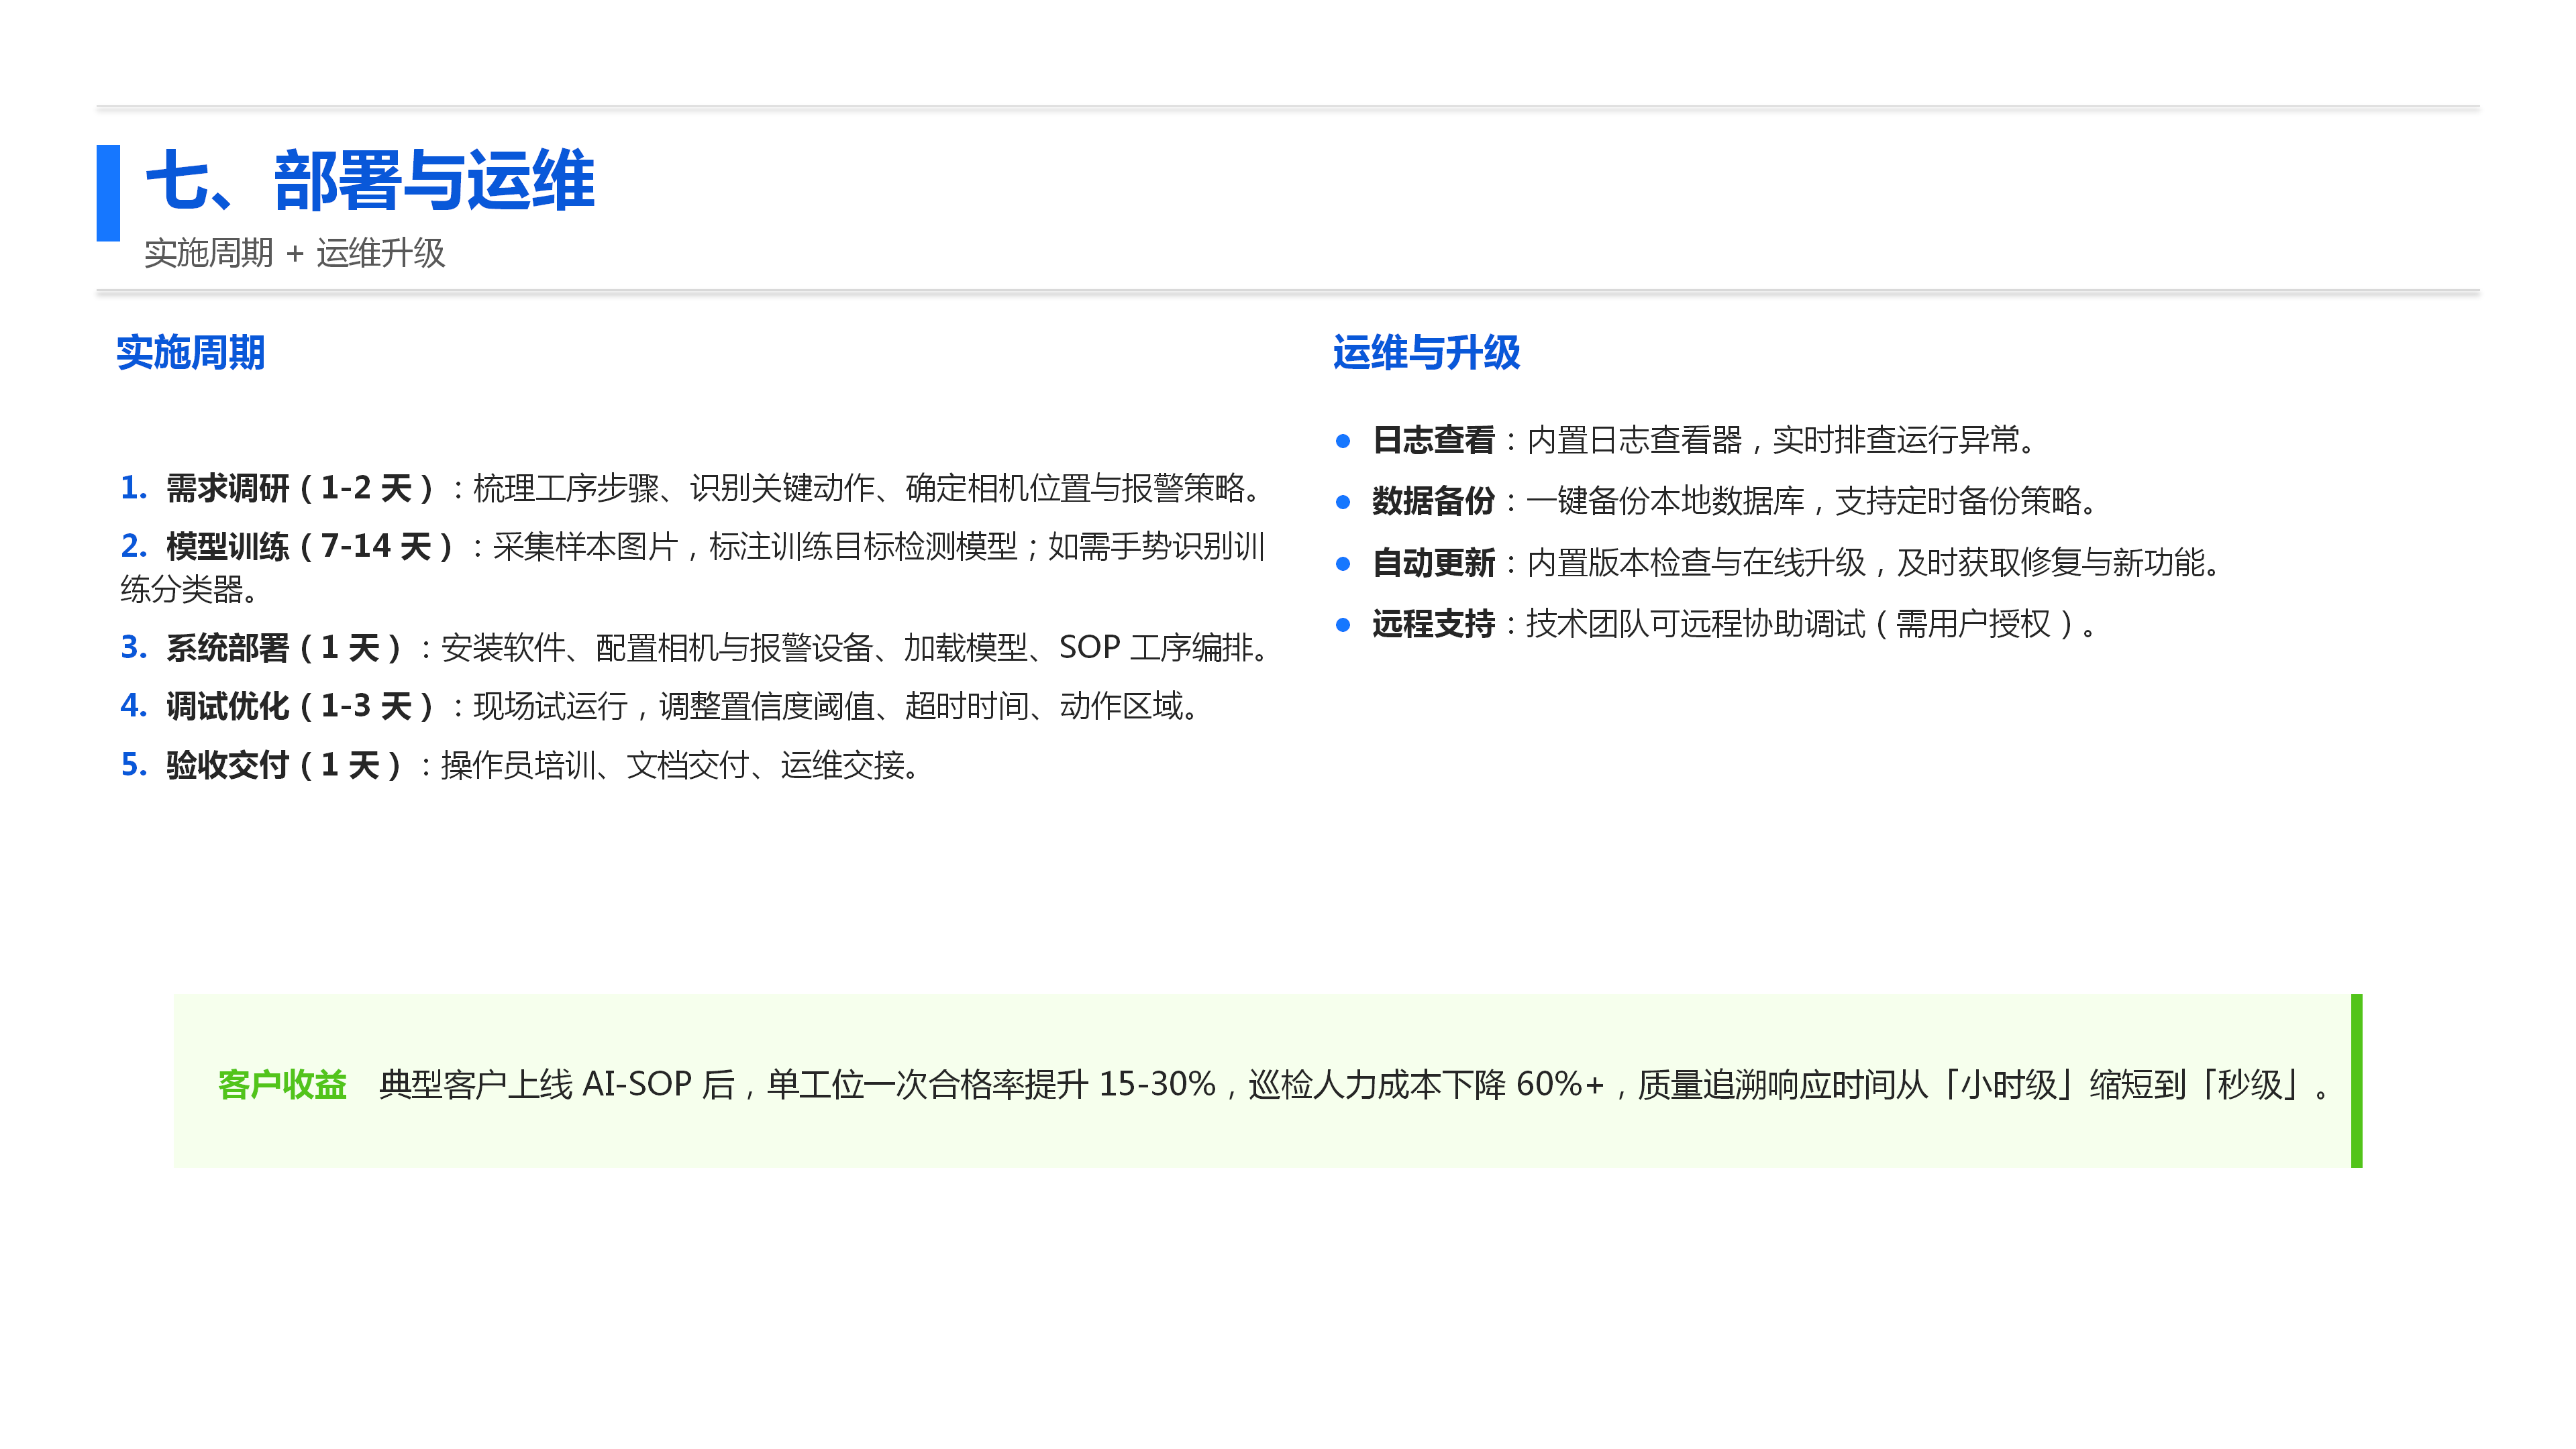2576x1449 pixels.
Task: Click the subtitle 实施周期 + 运维升级
Action: (295, 253)
